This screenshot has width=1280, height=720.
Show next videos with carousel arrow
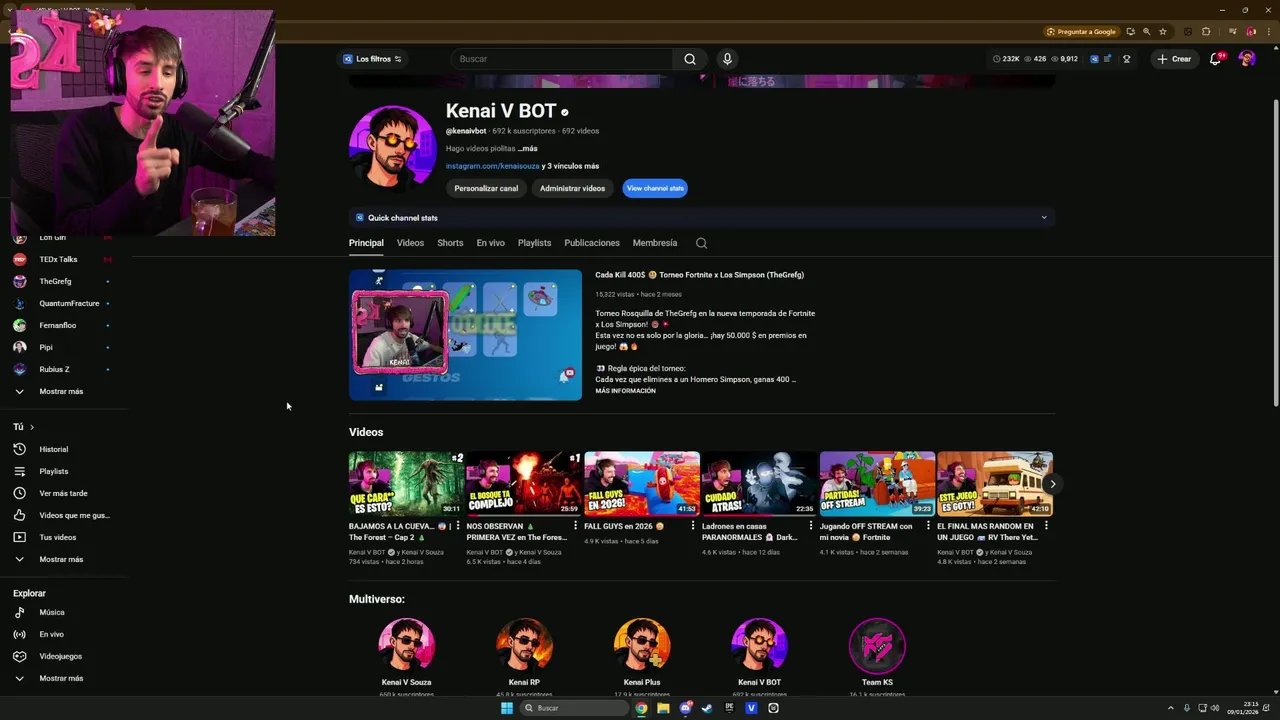click(1052, 484)
